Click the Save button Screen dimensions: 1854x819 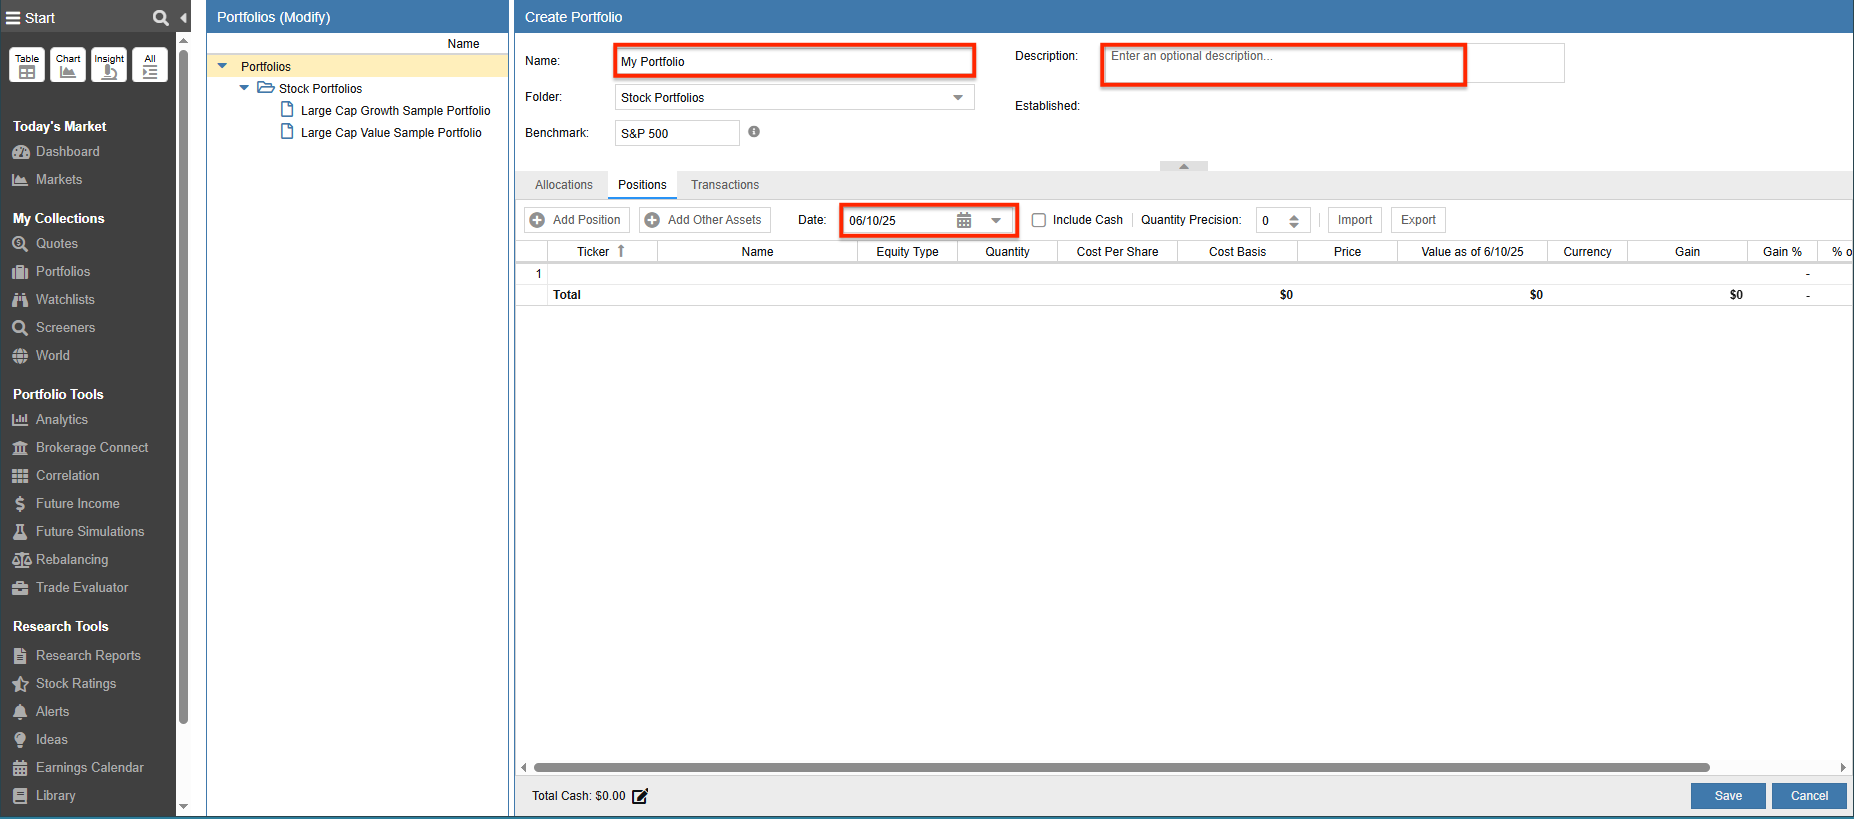pyautogui.click(x=1727, y=796)
